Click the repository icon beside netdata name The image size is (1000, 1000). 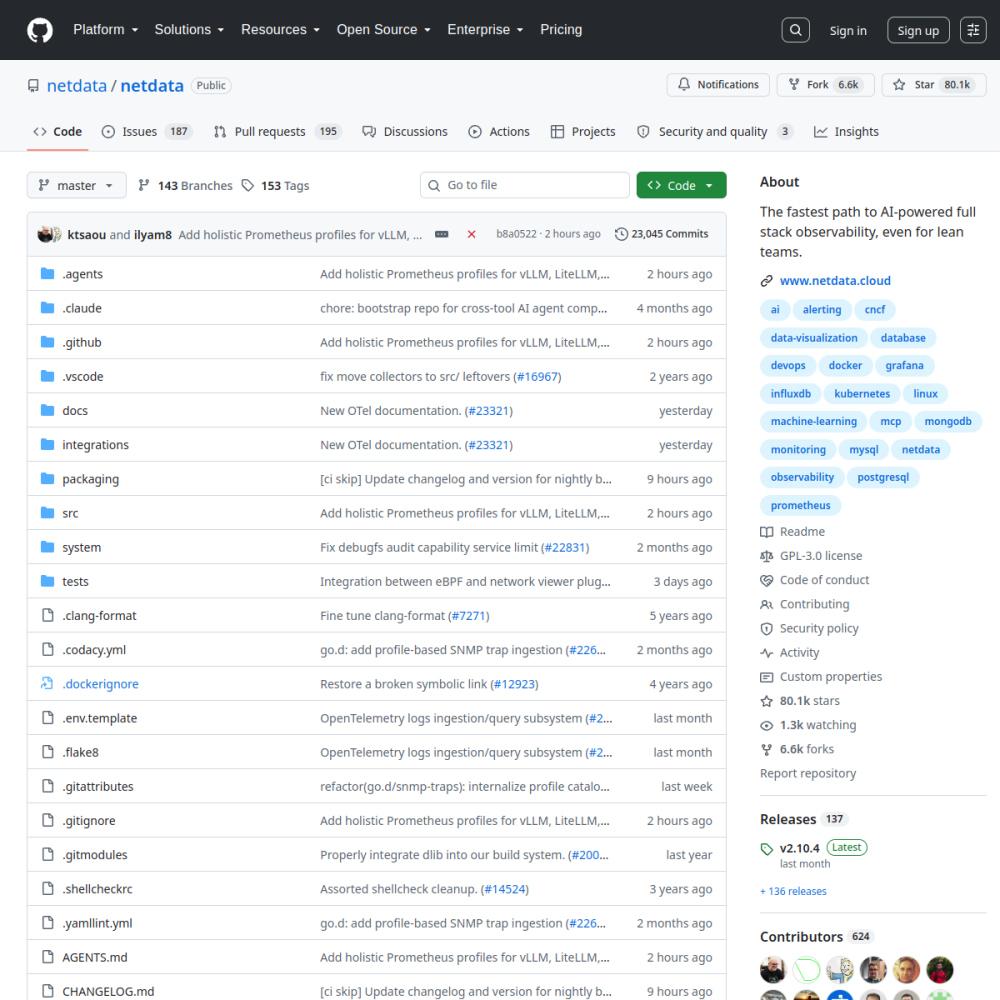coord(33,85)
